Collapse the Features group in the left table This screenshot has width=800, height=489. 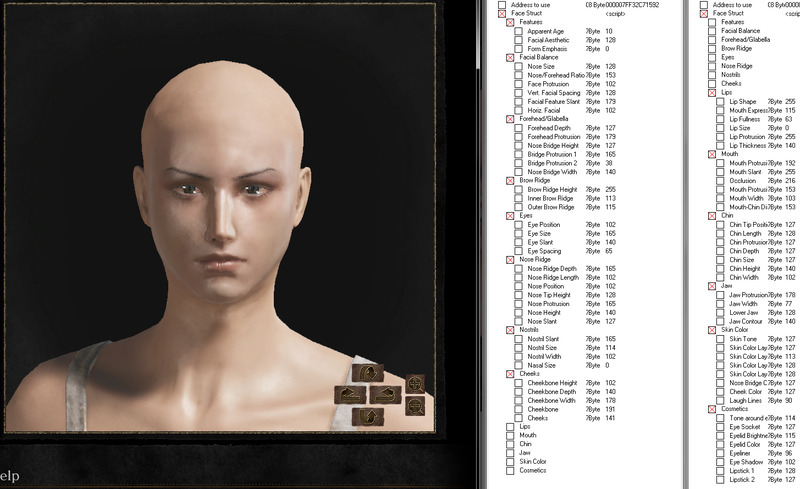click(x=510, y=22)
